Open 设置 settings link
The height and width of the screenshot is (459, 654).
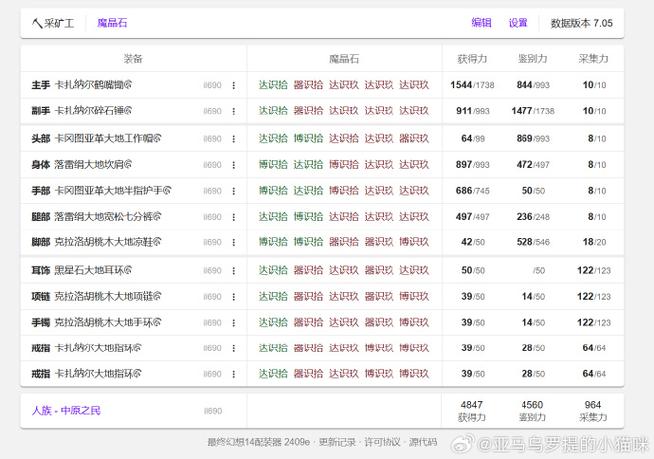coord(518,23)
